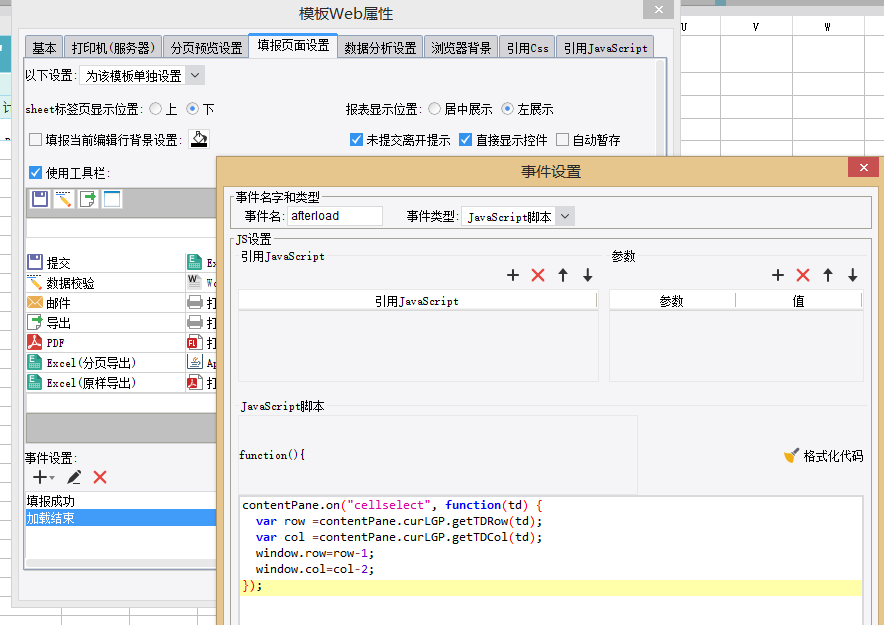Switch to the 浏览器背景 tab
884x625 pixels.
[x=461, y=48]
